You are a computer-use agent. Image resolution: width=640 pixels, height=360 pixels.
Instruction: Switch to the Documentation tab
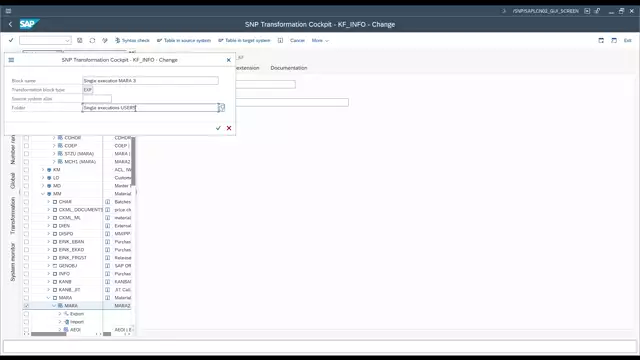(289, 68)
